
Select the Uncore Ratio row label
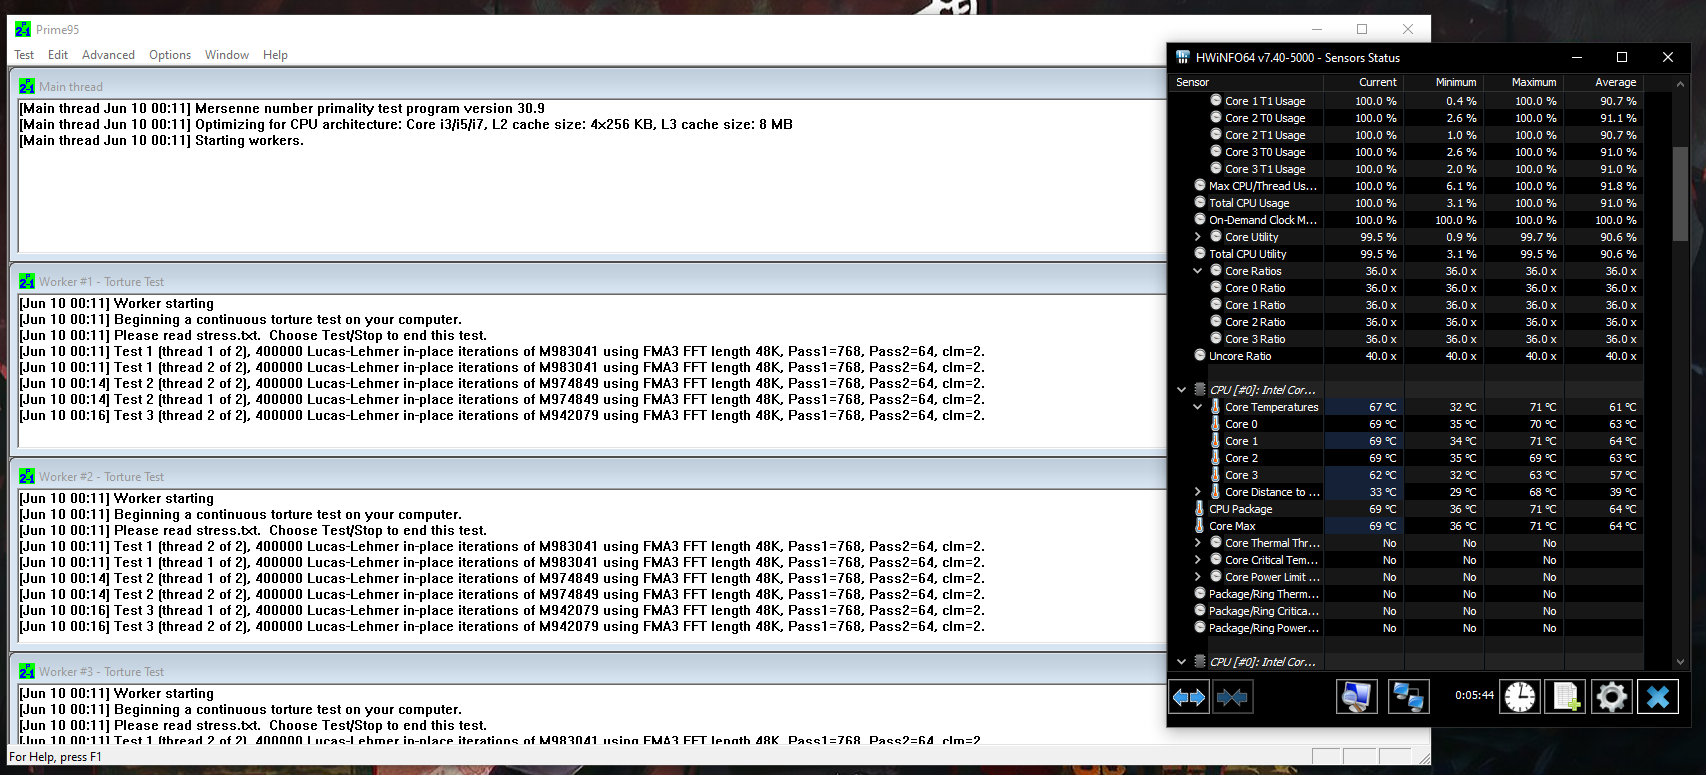(x=1240, y=356)
